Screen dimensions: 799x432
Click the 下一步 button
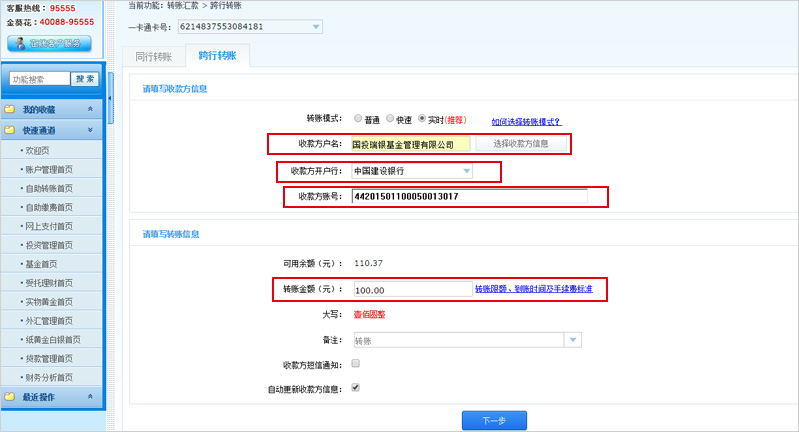[494, 420]
